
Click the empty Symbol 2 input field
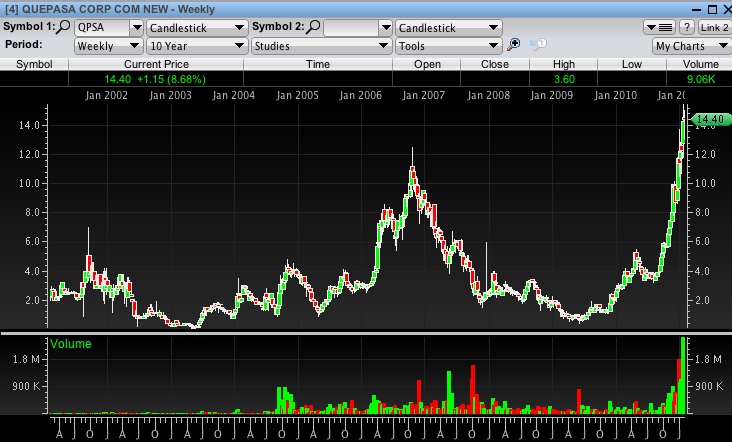(351, 28)
